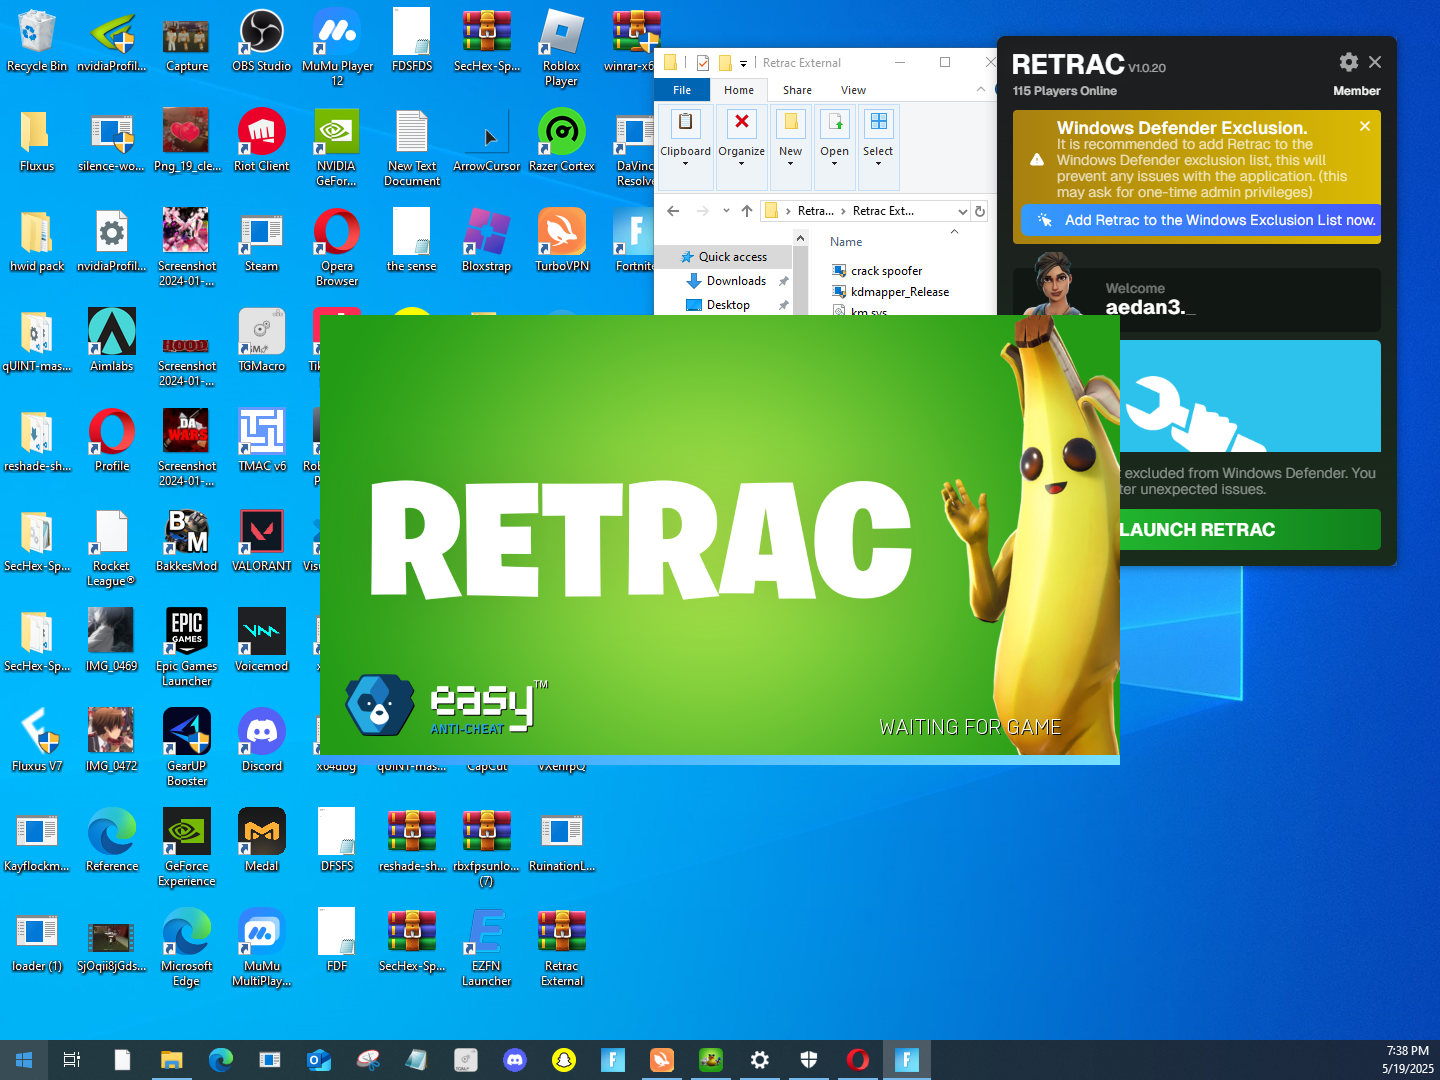The width and height of the screenshot is (1440, 1080).
Task: Open Epic Games Launcher desktop icon
Action: (x=187, y=648)
